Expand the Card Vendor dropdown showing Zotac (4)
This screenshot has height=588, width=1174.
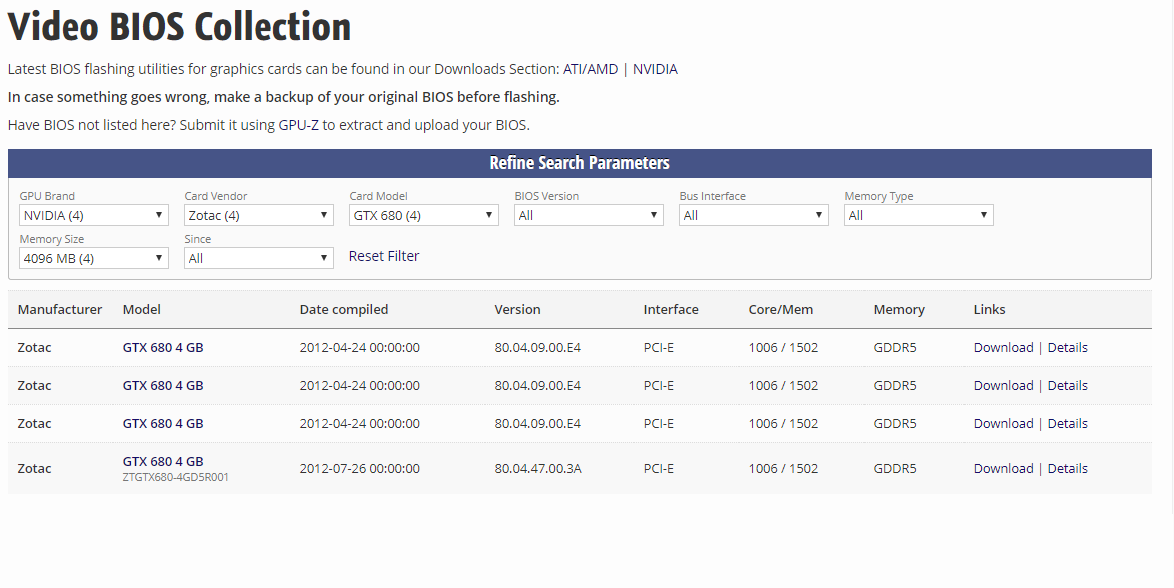[x=258, y=215]
